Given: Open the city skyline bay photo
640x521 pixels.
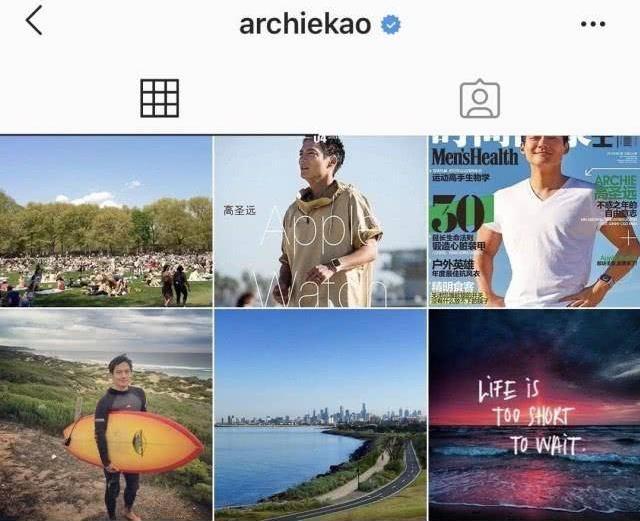Looking at the screenshot, I should coord(320,415).
